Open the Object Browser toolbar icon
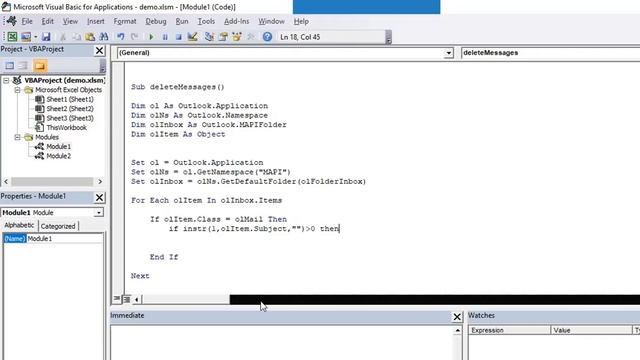Screen dimensions: 640x360 237,37
